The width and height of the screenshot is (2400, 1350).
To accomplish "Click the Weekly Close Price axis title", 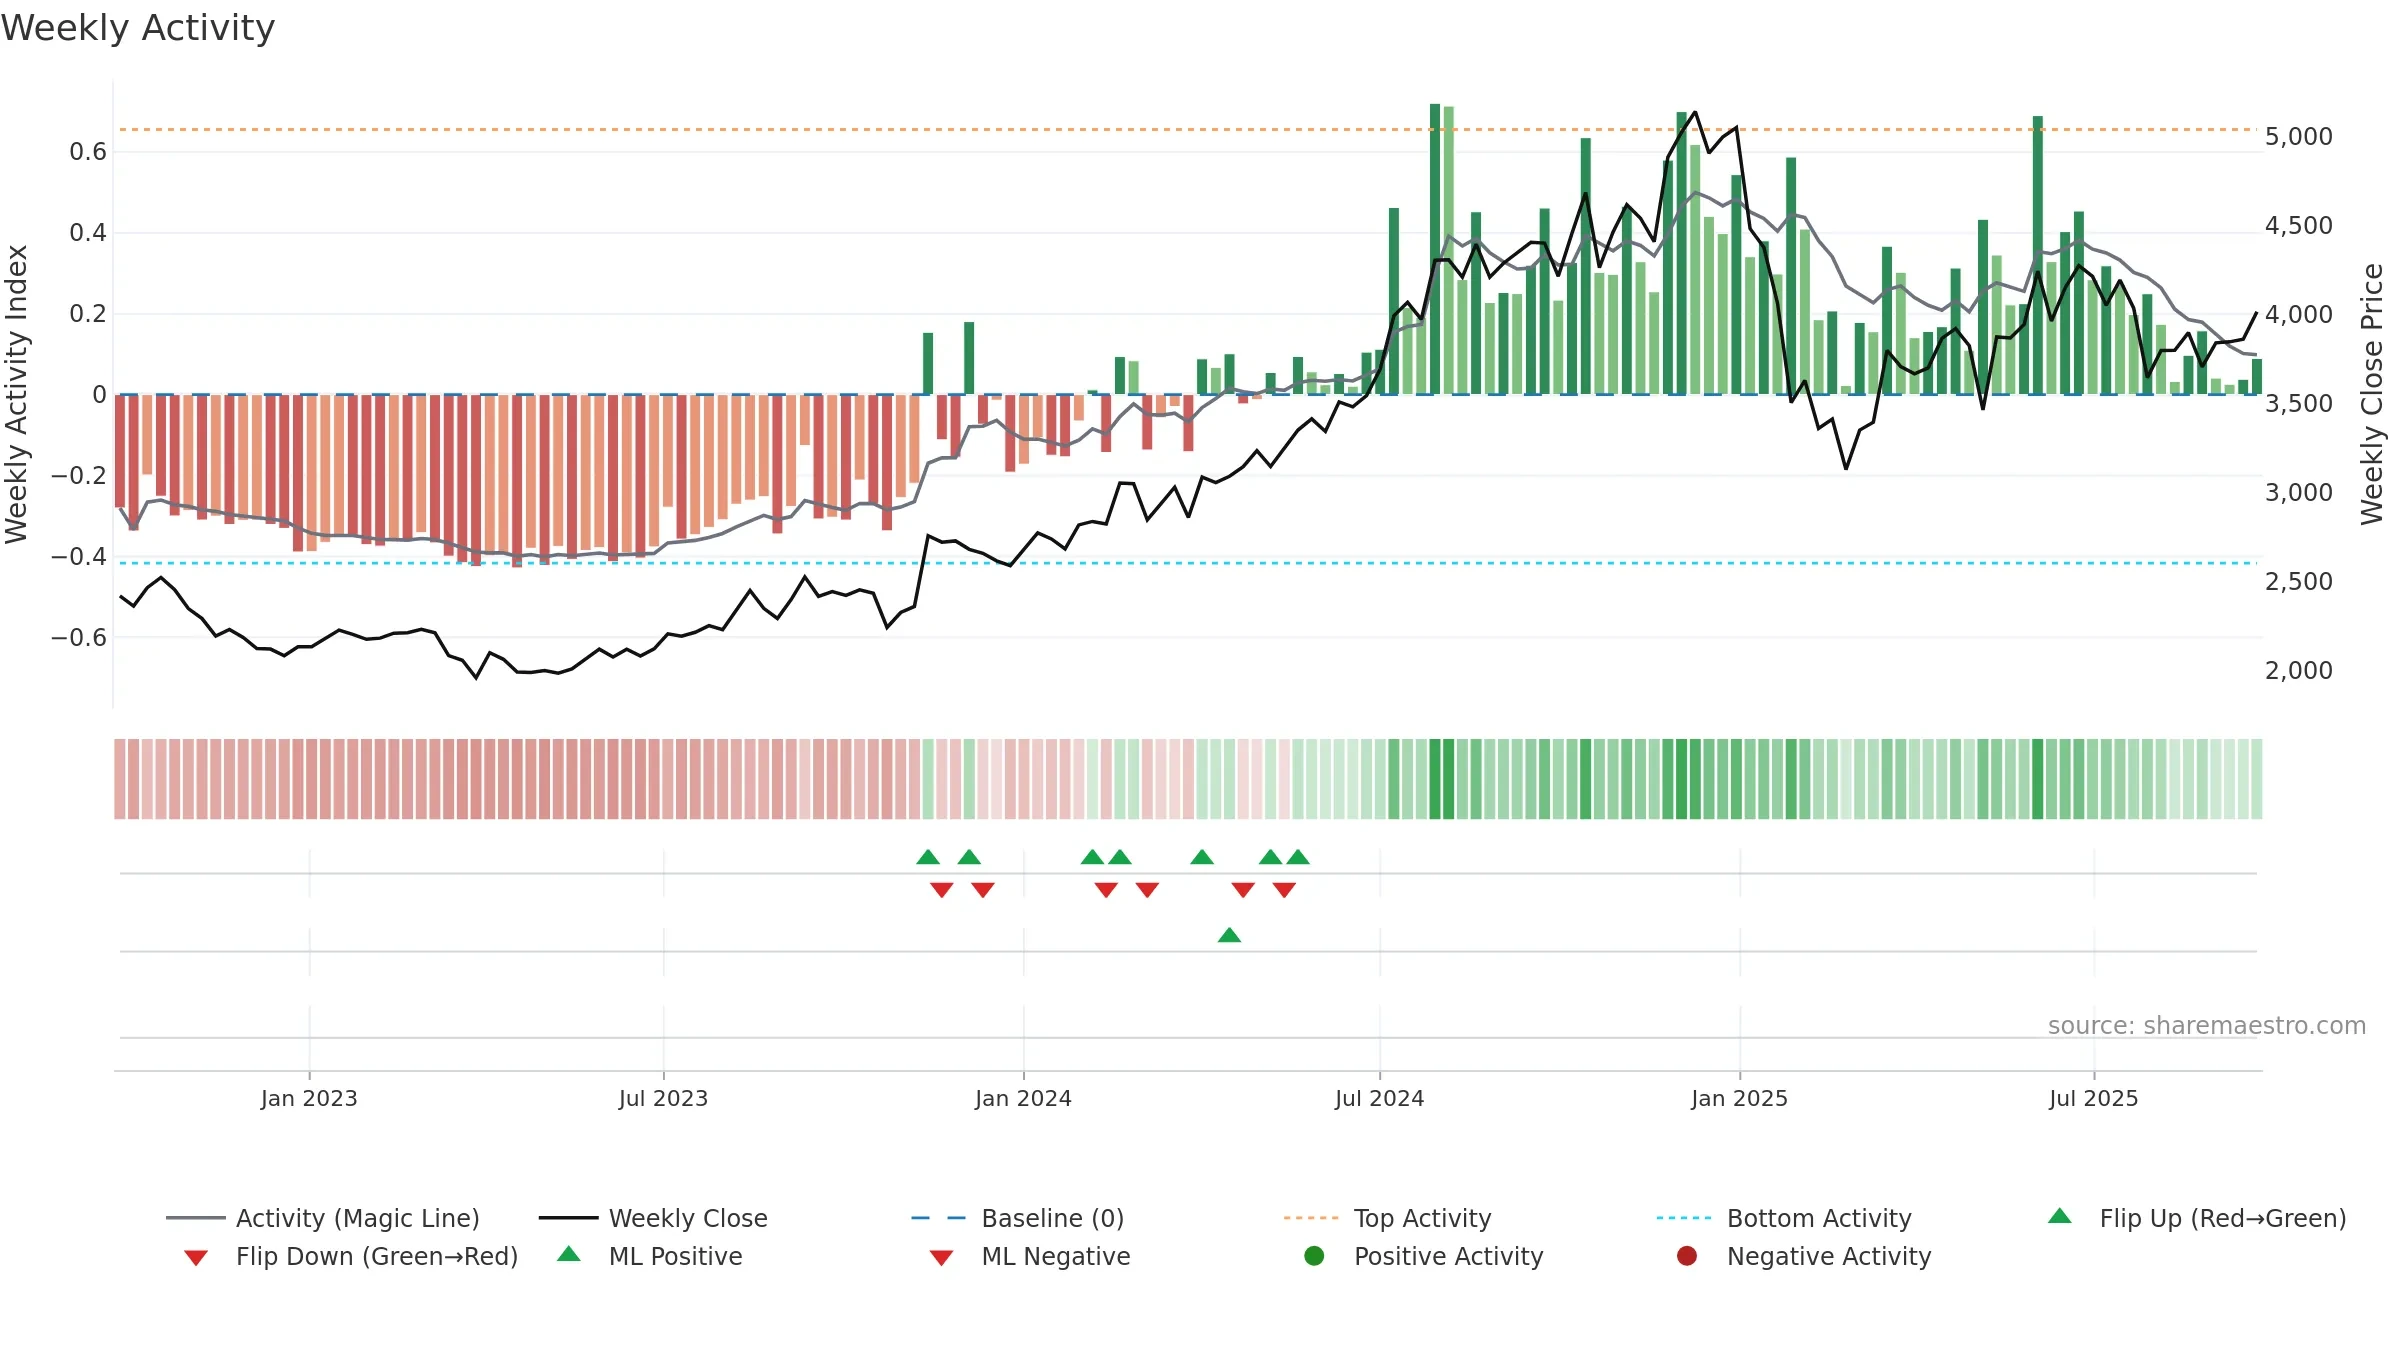I will [x=2372, y=394].
